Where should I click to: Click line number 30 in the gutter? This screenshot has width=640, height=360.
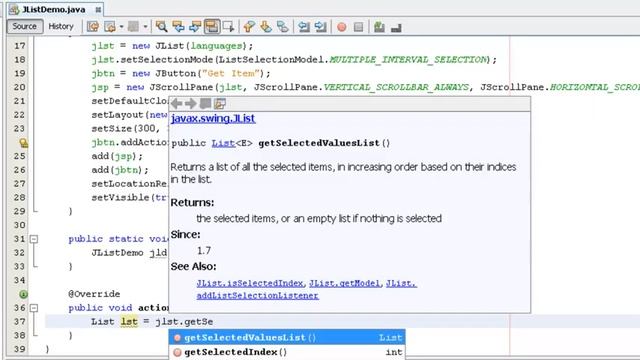tap(20, 225)
